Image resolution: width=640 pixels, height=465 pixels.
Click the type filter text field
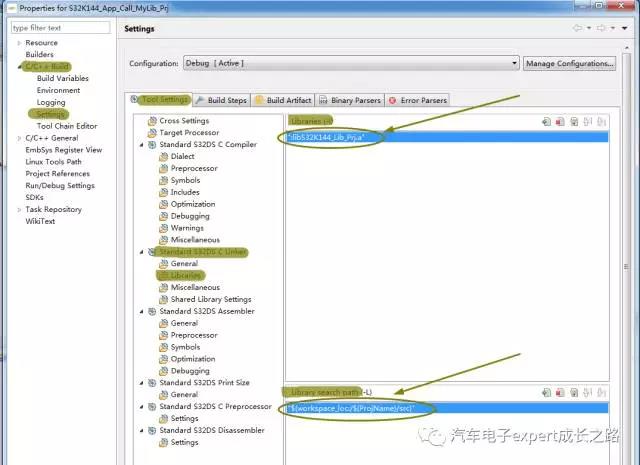tap(61, 28)
